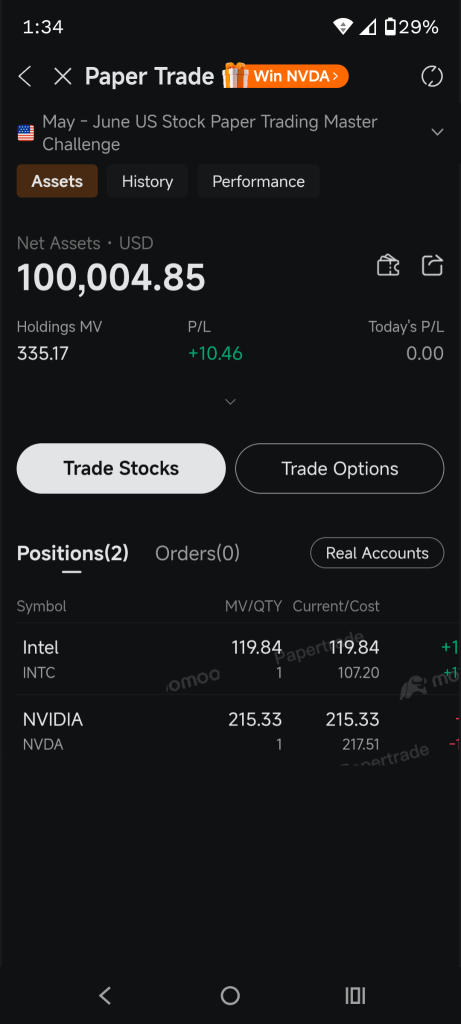Open the Intel INTC position row
The image size is (461, 1024).
click(x=230, y=659)
